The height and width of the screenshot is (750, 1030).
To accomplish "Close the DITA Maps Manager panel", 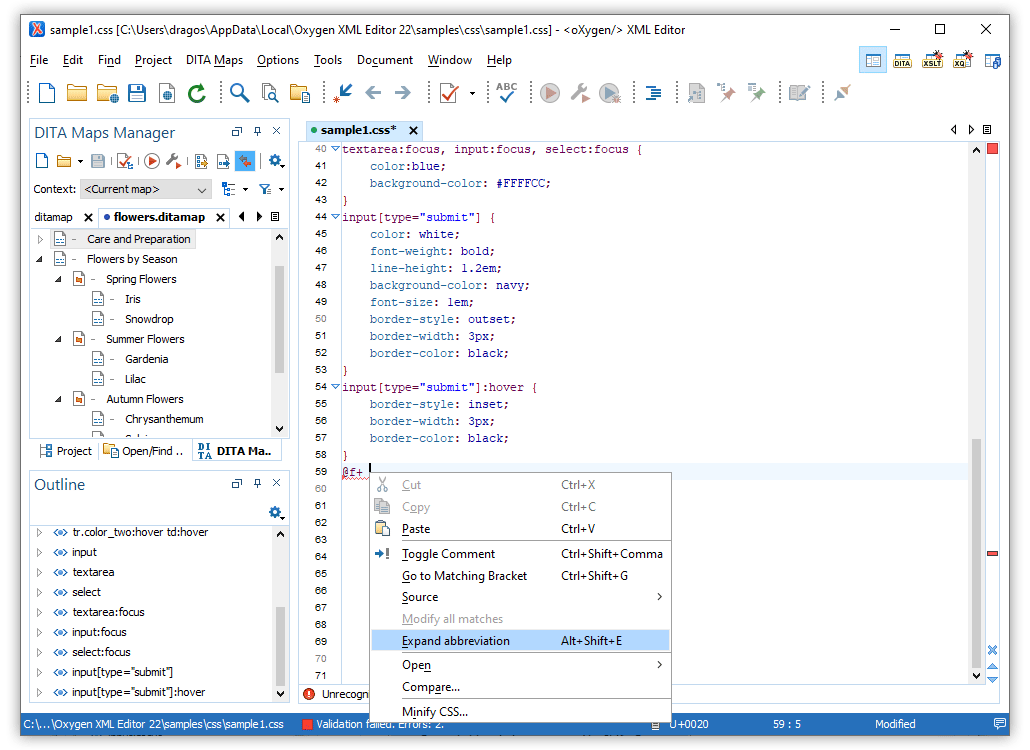I will (277, 131).
